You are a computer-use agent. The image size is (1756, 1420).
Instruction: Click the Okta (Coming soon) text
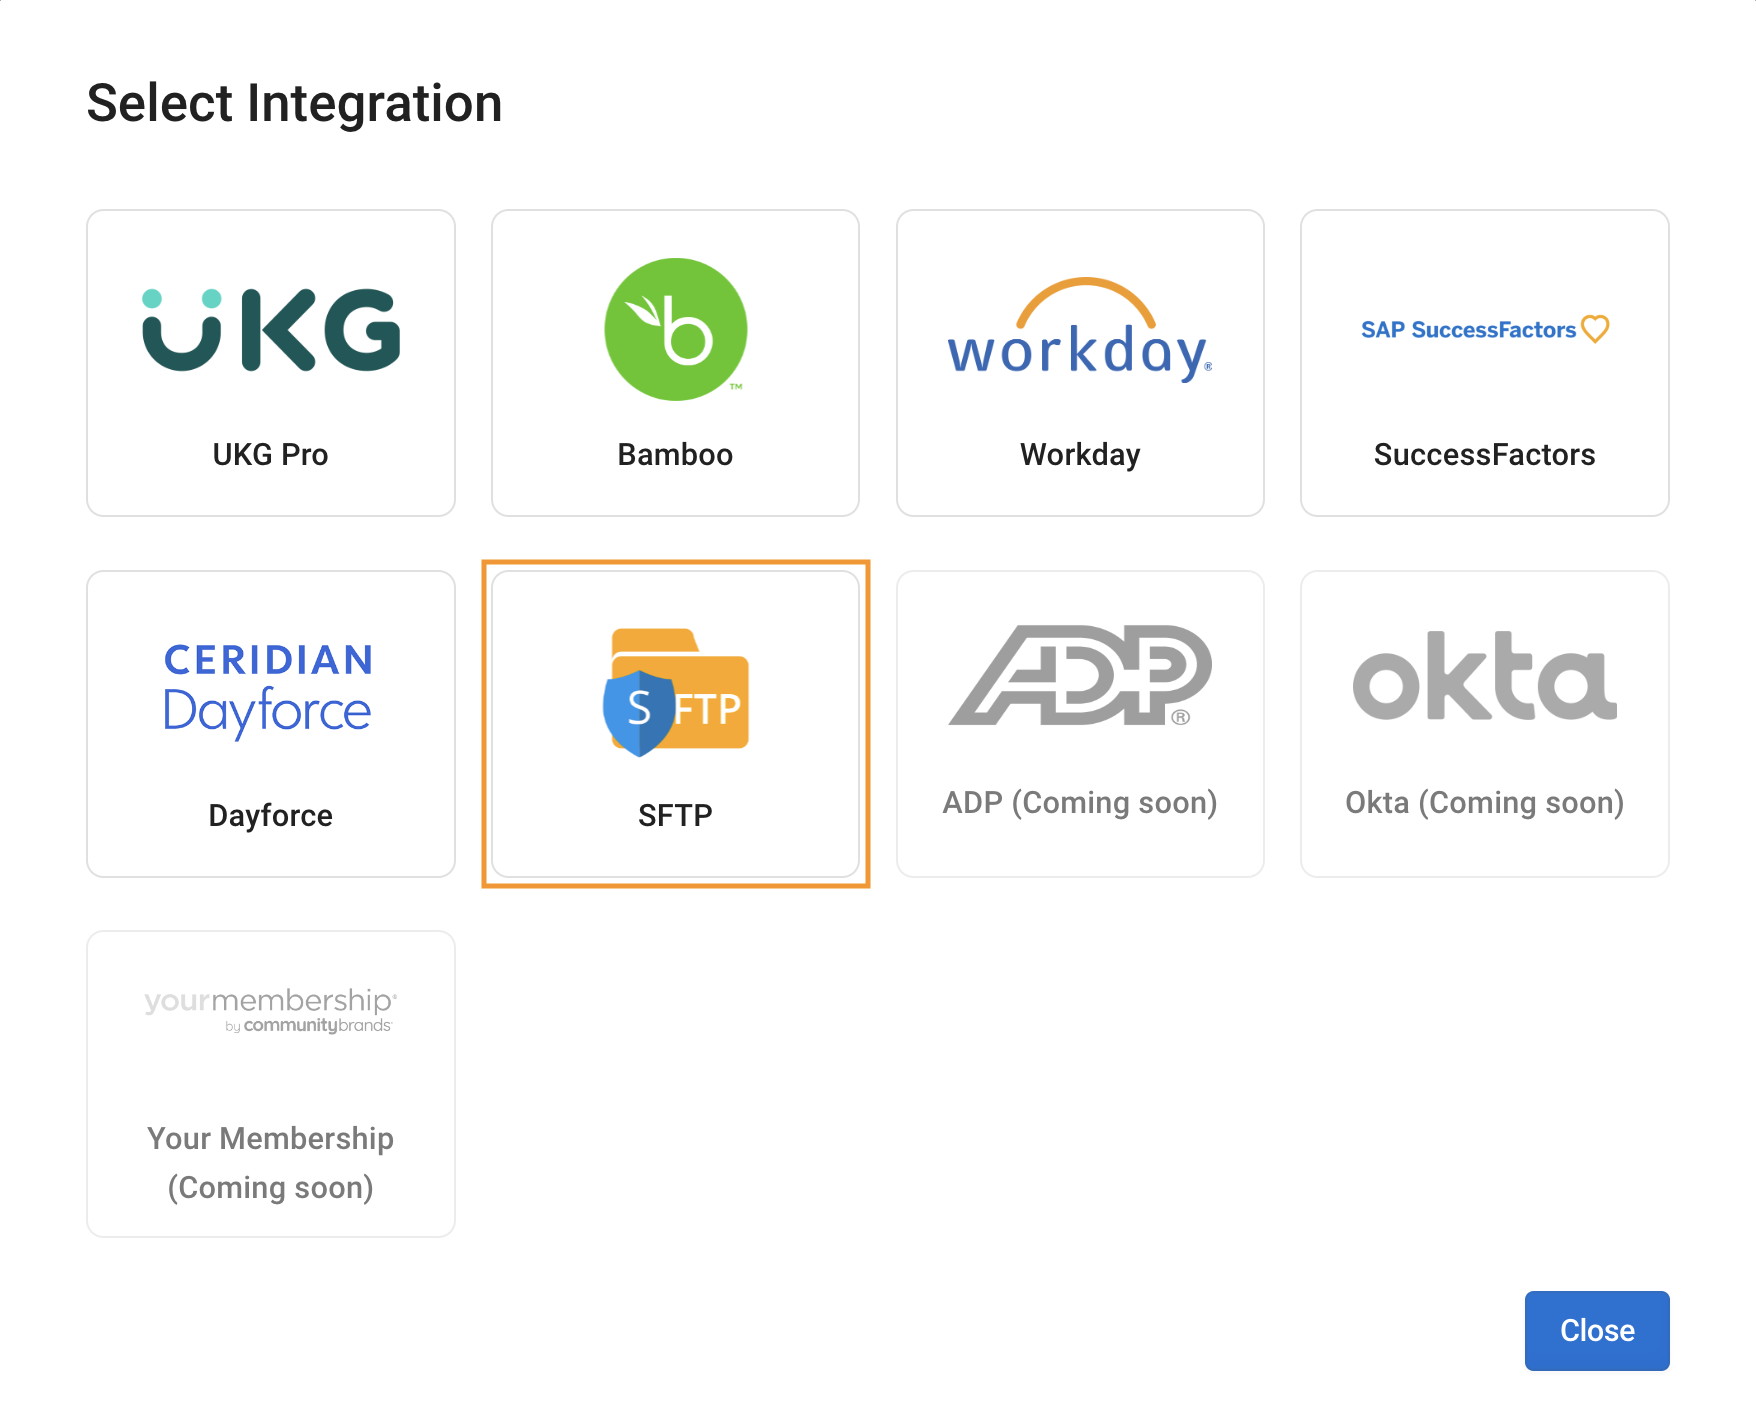pos(1485,803)
